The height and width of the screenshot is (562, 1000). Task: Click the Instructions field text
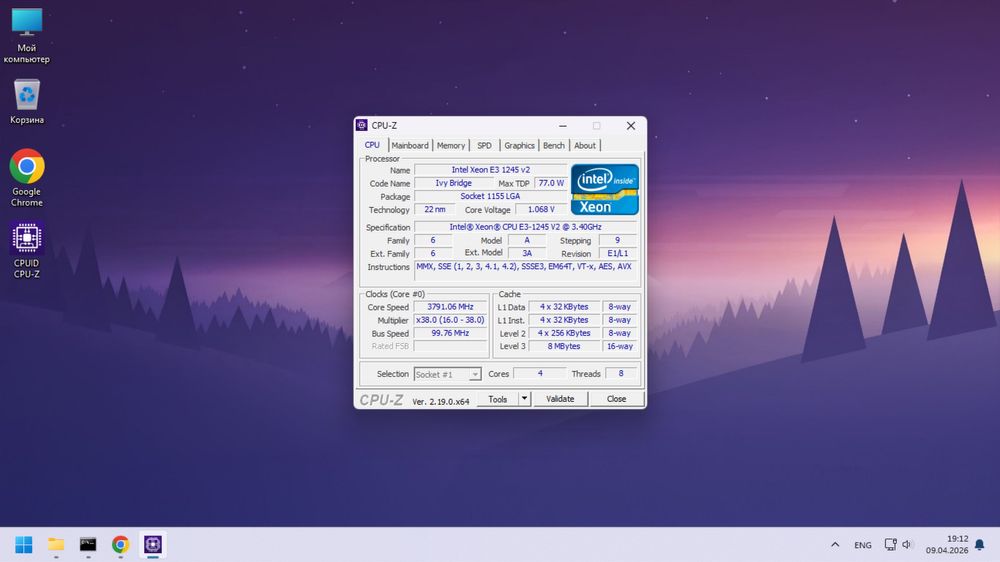tap(526, 270)
